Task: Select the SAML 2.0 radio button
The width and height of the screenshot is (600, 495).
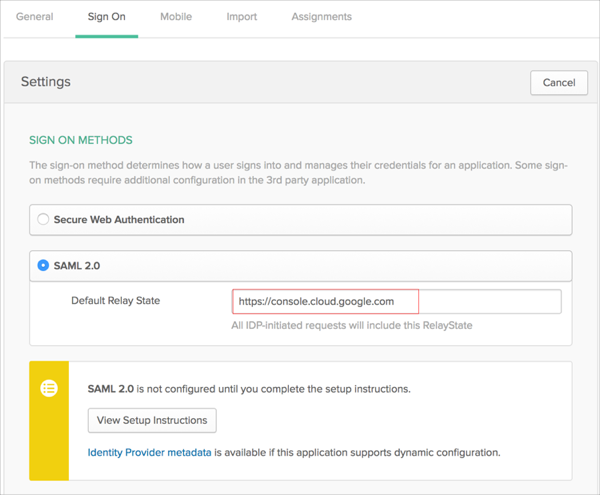Action: (43, 265)
